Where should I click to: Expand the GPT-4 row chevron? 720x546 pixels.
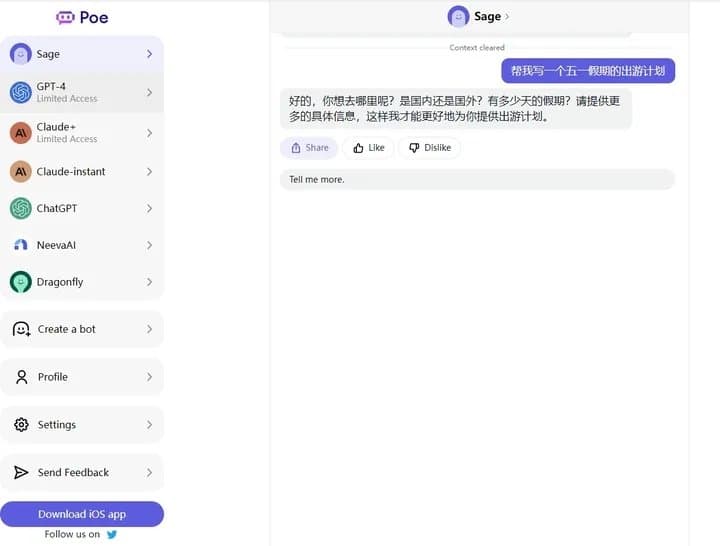click(x=149, y=92)
